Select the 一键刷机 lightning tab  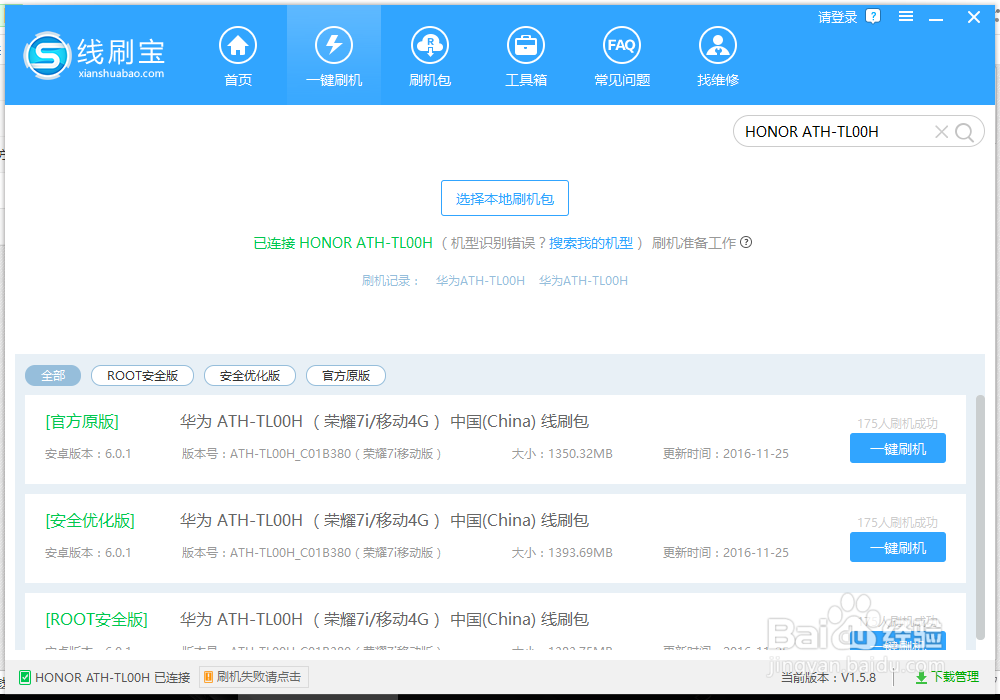[334, 57]
